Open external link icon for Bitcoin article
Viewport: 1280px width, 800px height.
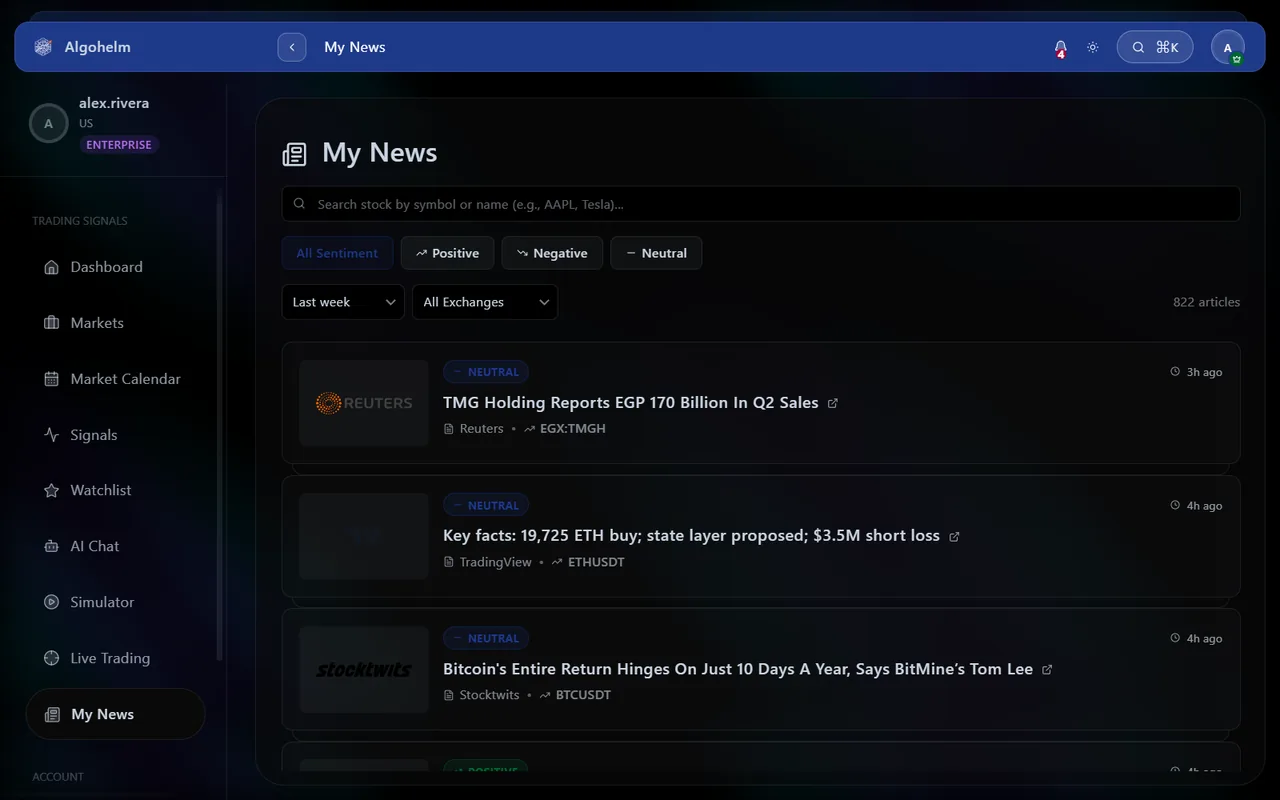click(1047, 670)
